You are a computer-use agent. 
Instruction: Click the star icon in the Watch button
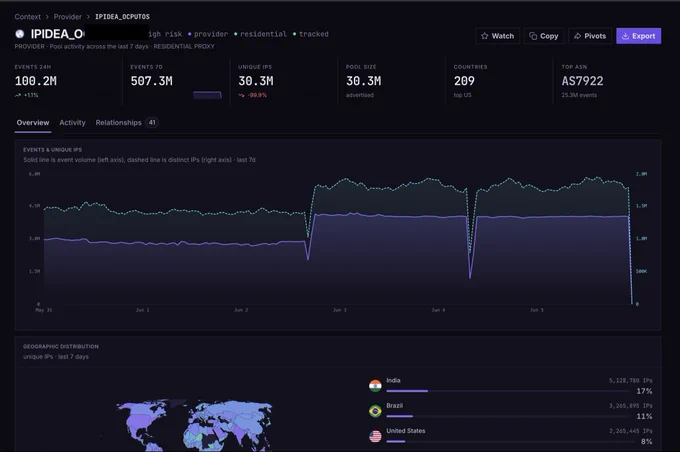485,36
